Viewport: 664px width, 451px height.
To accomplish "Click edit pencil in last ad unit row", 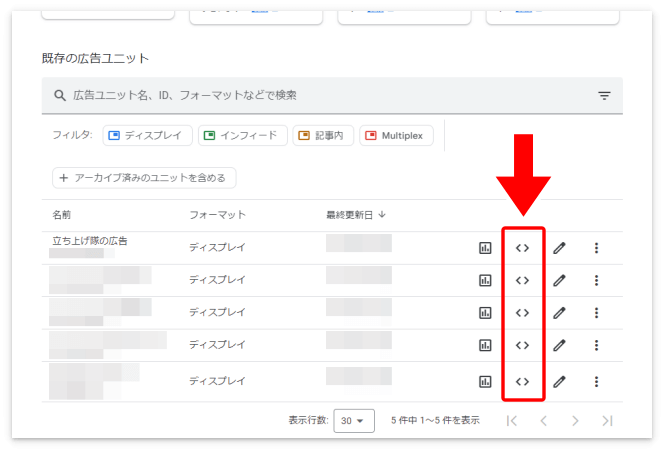I will pos(559,382).
